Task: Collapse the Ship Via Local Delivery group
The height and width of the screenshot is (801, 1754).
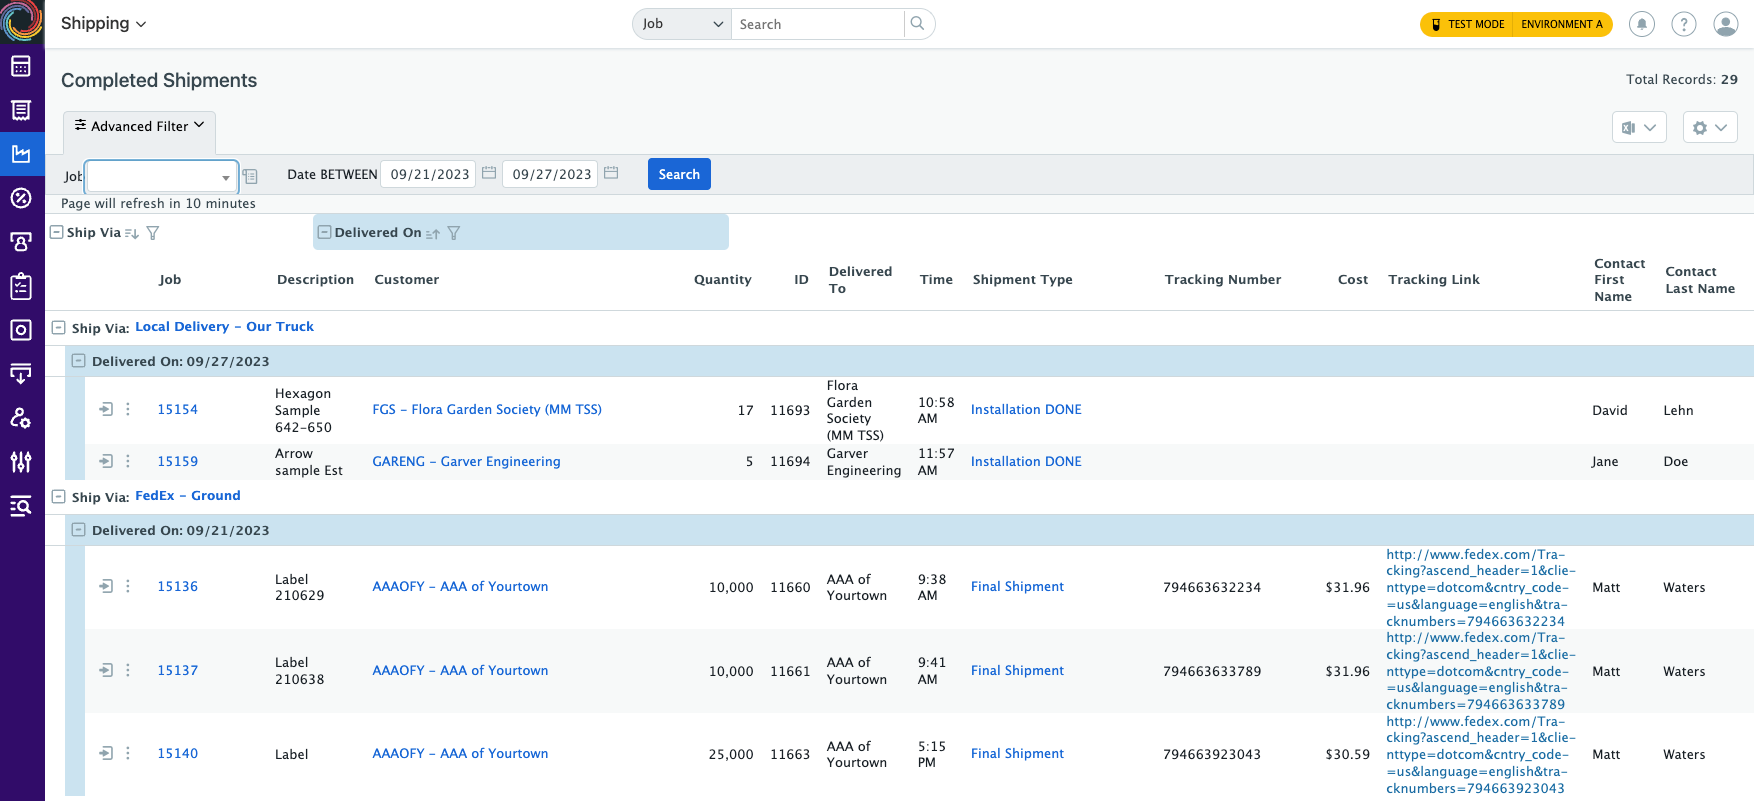Action: click(59, 327)
